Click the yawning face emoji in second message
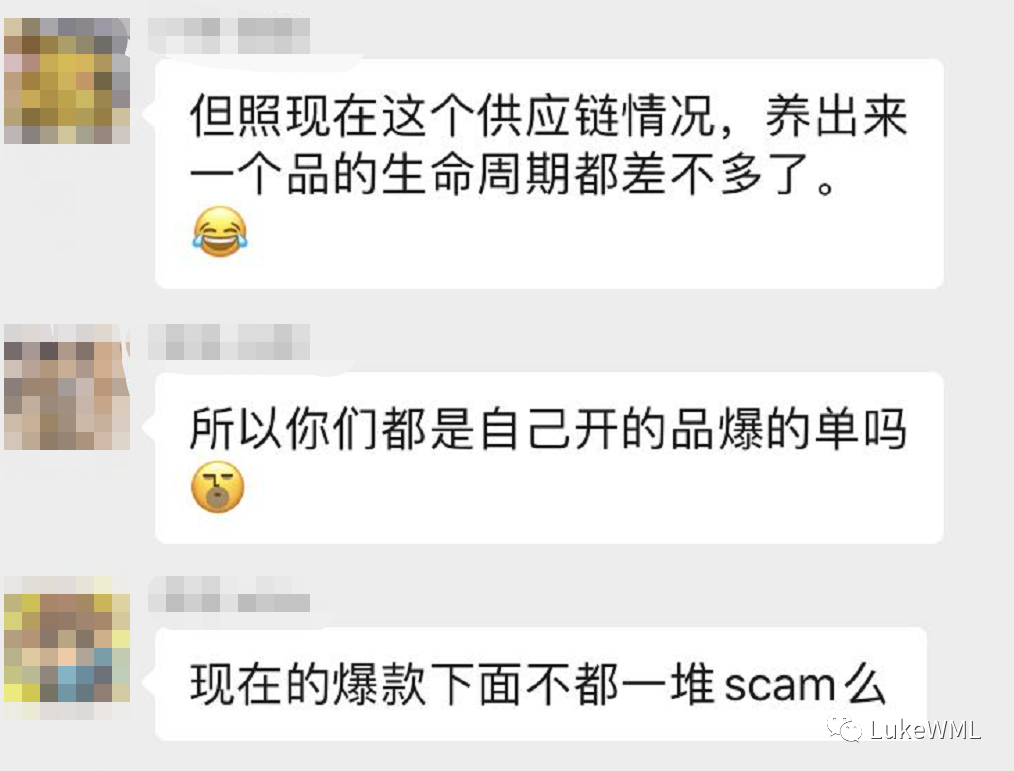 (x=218, y=487)
